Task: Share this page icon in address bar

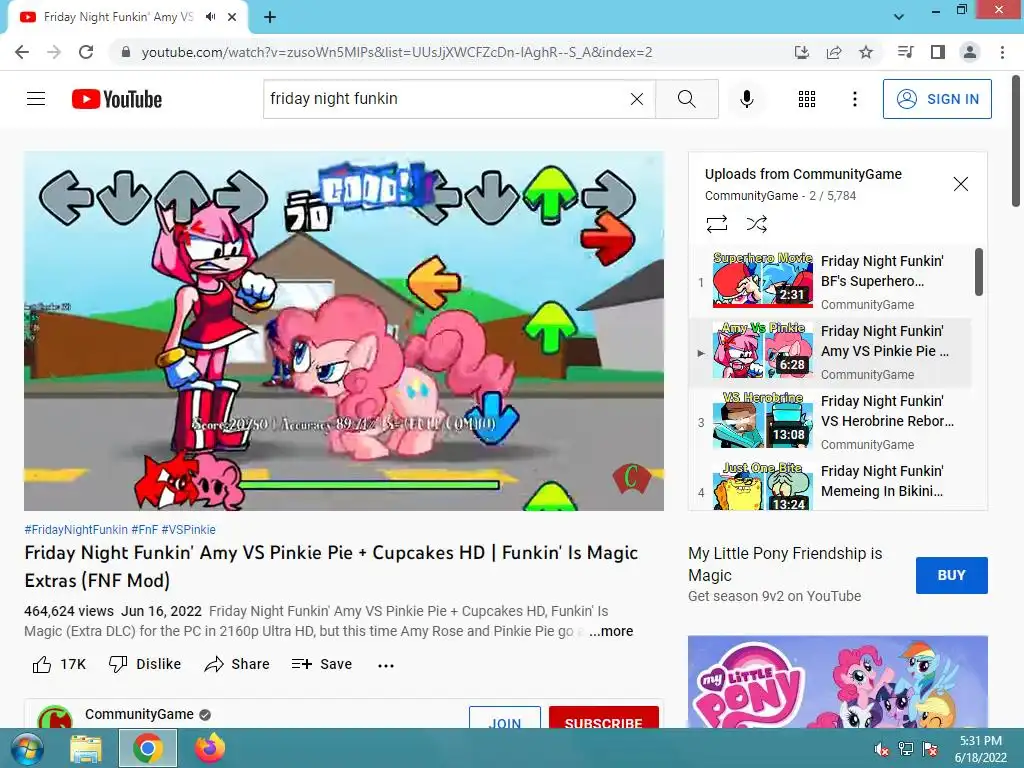Action: click(x=834, y=52)
